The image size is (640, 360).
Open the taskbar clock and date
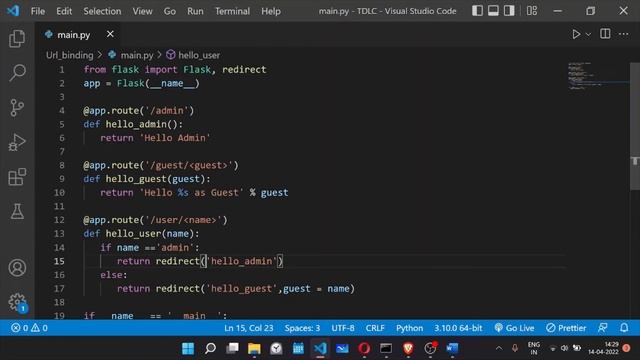tap(604, 348)
